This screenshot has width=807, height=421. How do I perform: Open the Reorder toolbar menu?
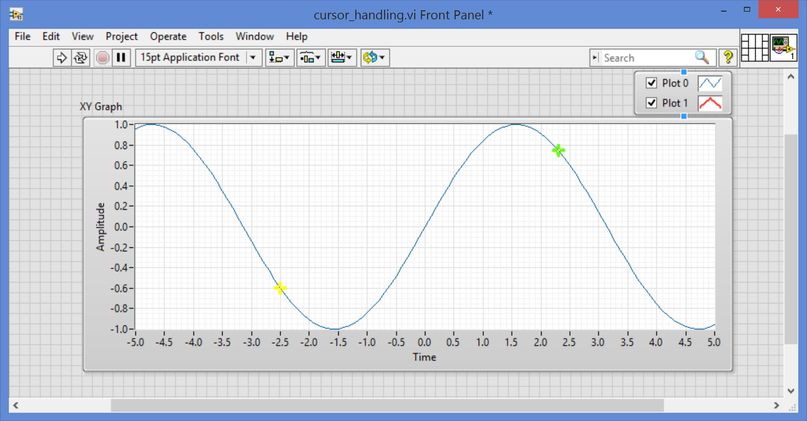tap(374, 57)
